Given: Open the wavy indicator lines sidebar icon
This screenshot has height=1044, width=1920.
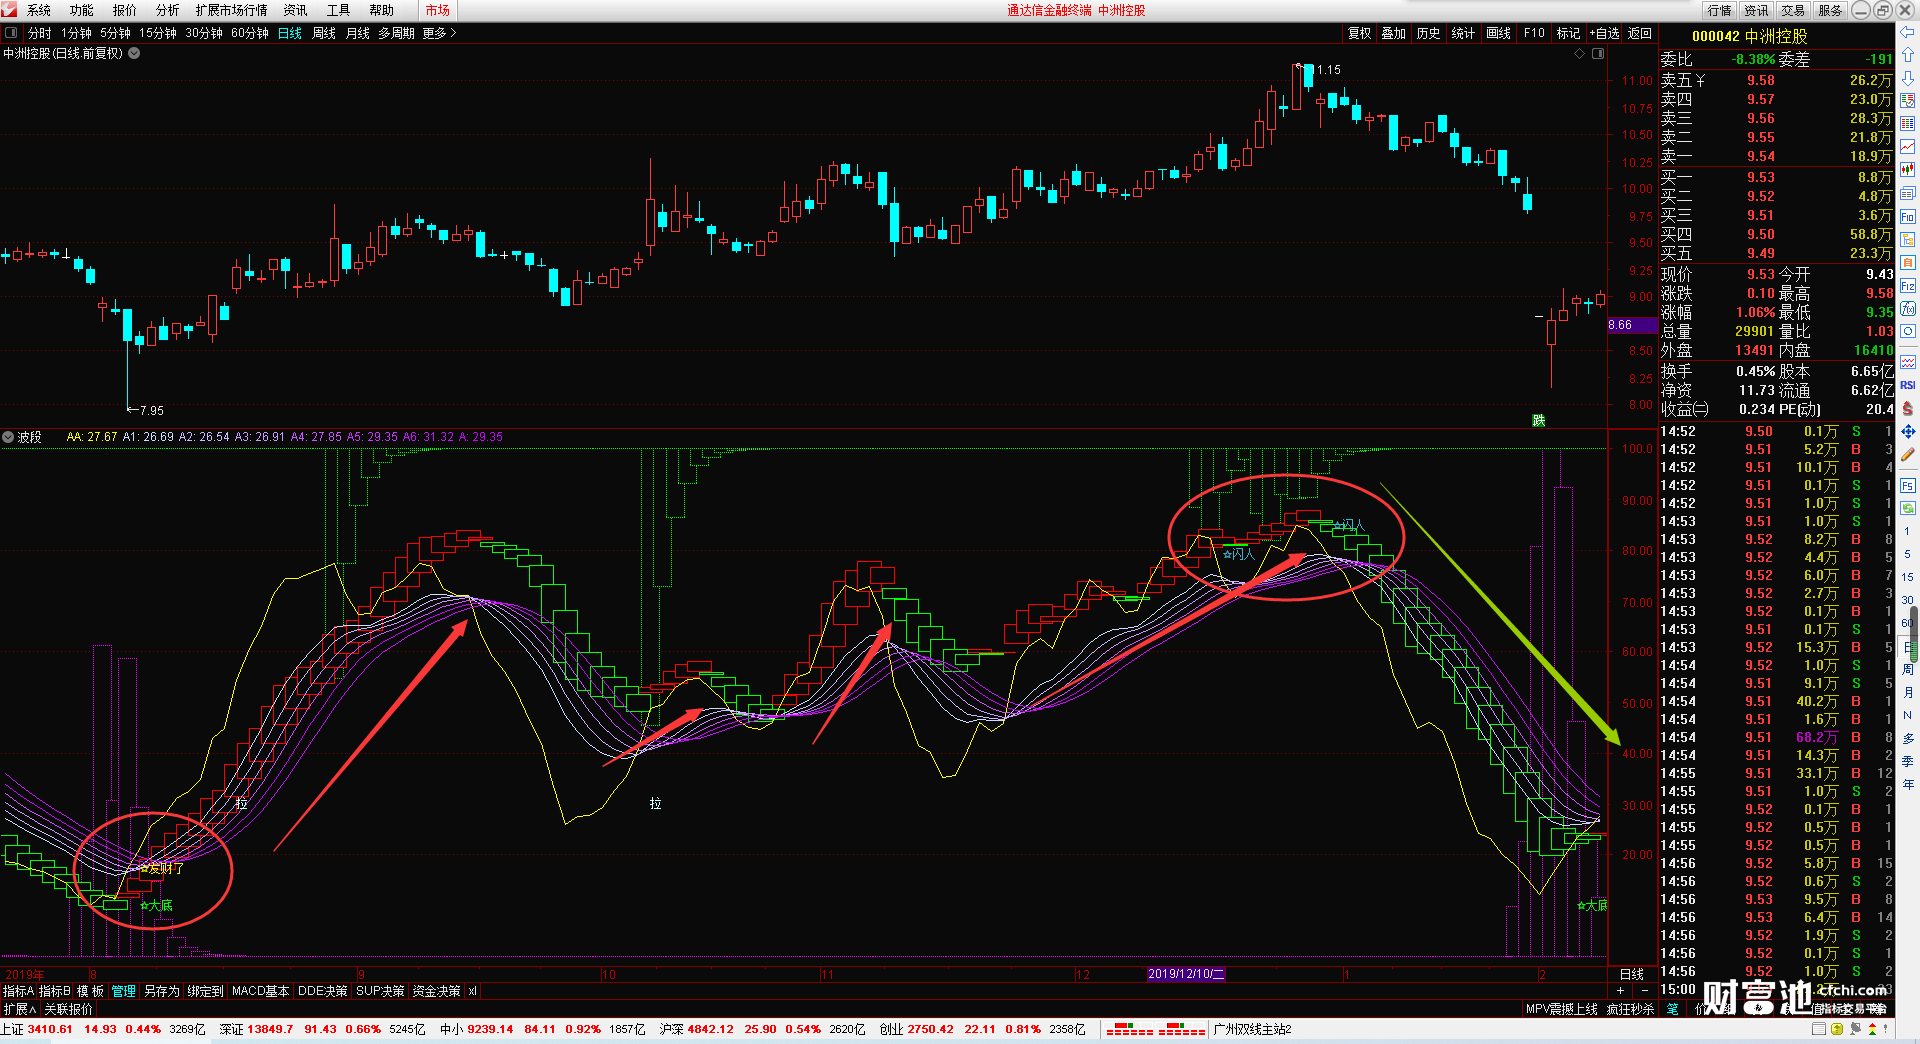Looking at the screenshot, I should [x=1908, y=362].
